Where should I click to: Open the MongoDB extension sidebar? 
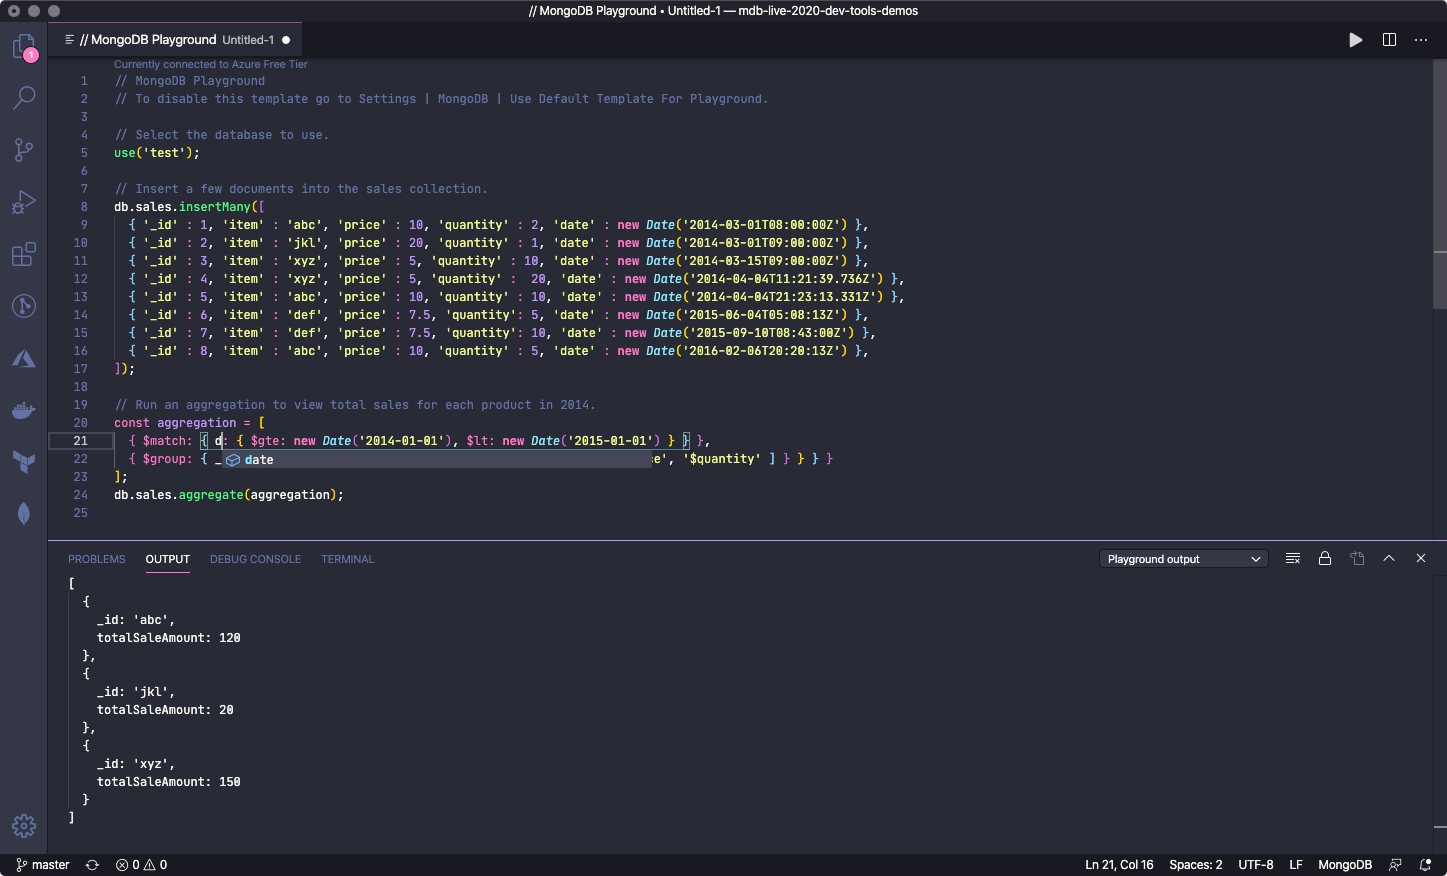pyautogui.click(x=23, y=513)
